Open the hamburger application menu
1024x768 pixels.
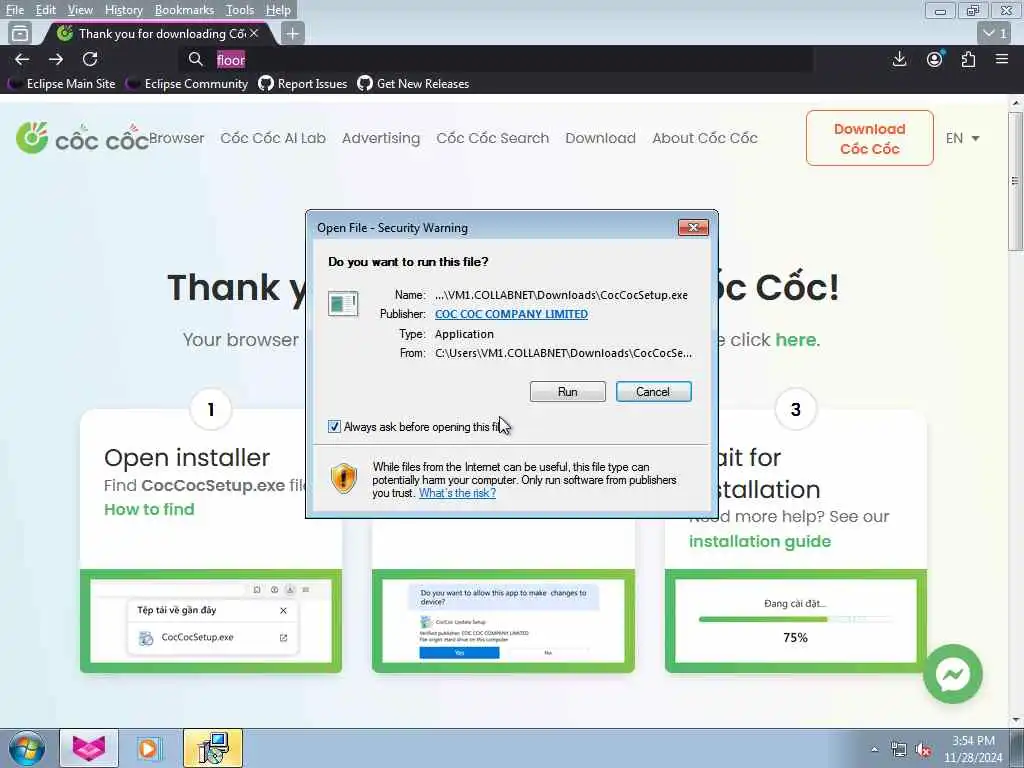pos(1002,59)
